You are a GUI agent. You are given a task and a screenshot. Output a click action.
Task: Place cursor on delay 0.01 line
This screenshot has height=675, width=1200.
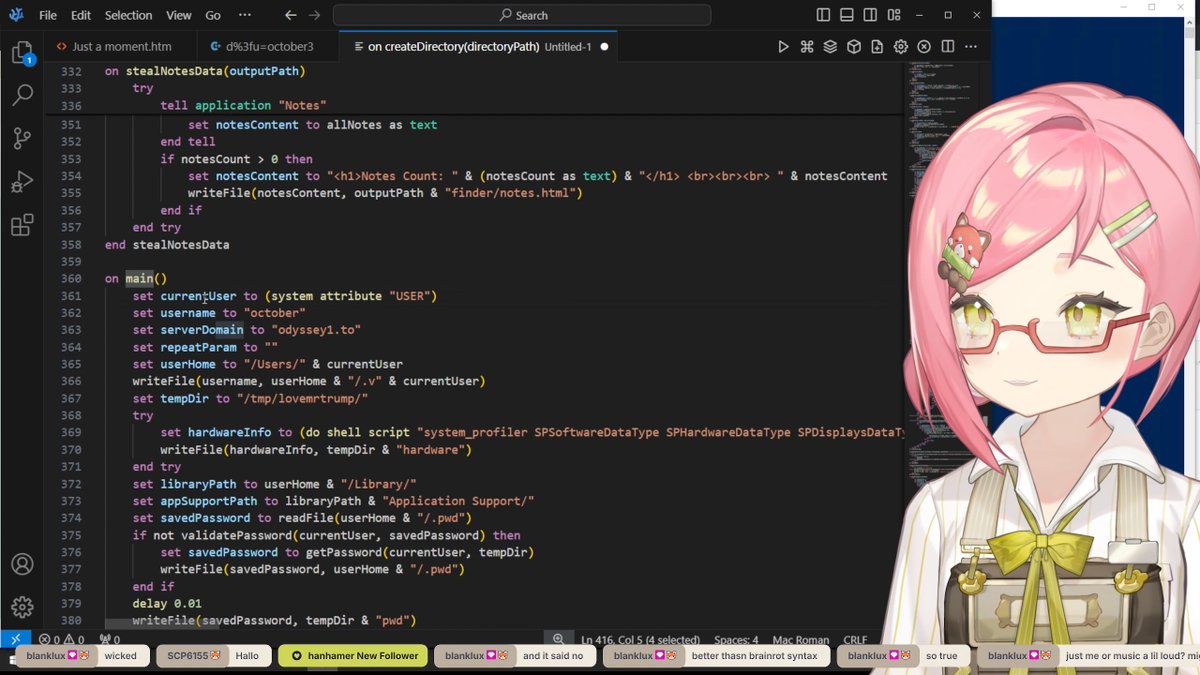point(167,604)
